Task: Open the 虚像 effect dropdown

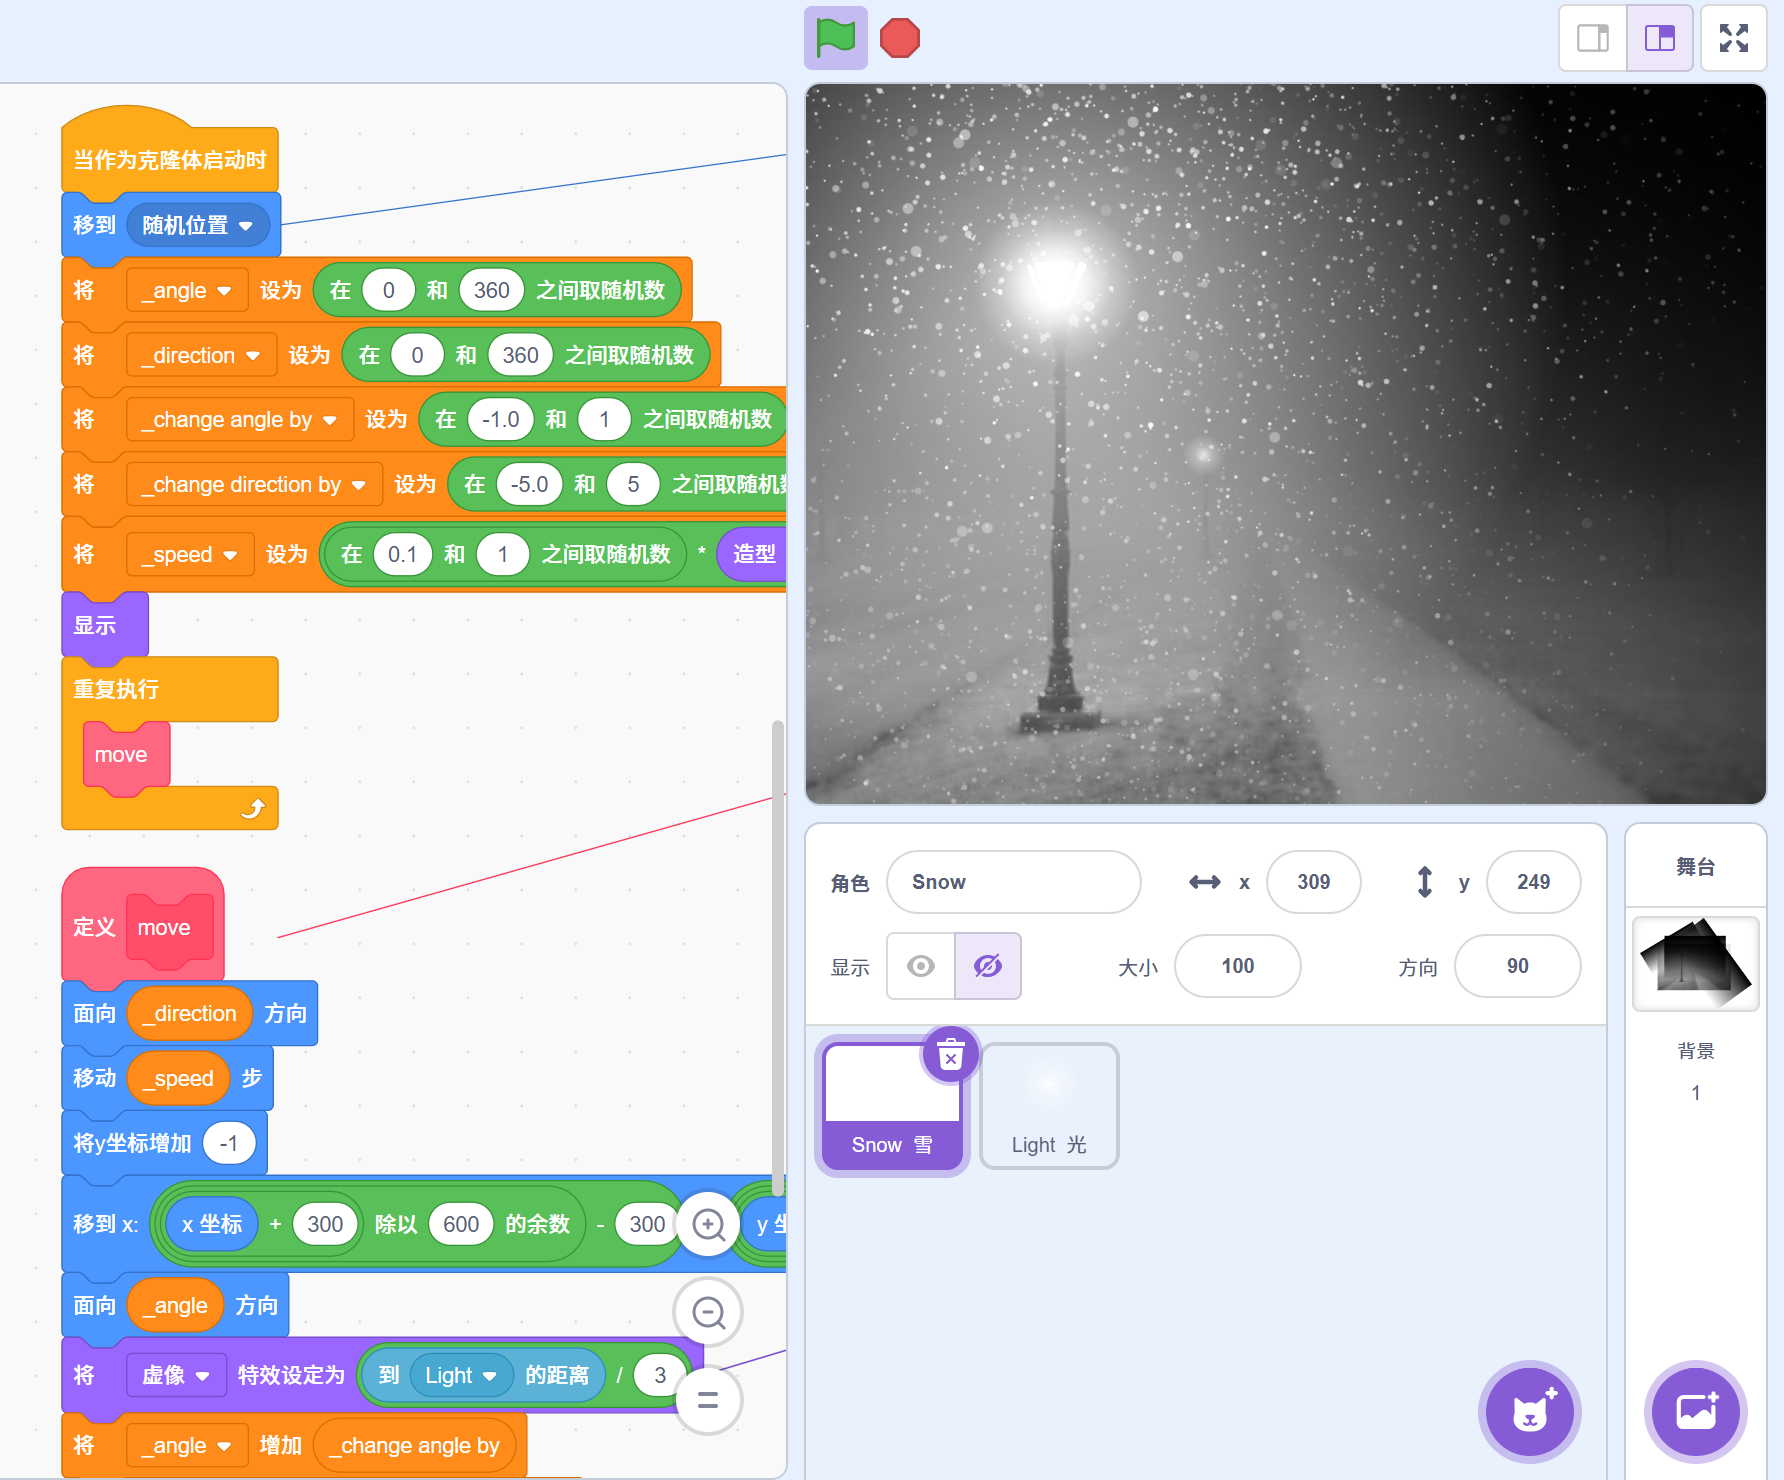Action: tap(203, 1376)
